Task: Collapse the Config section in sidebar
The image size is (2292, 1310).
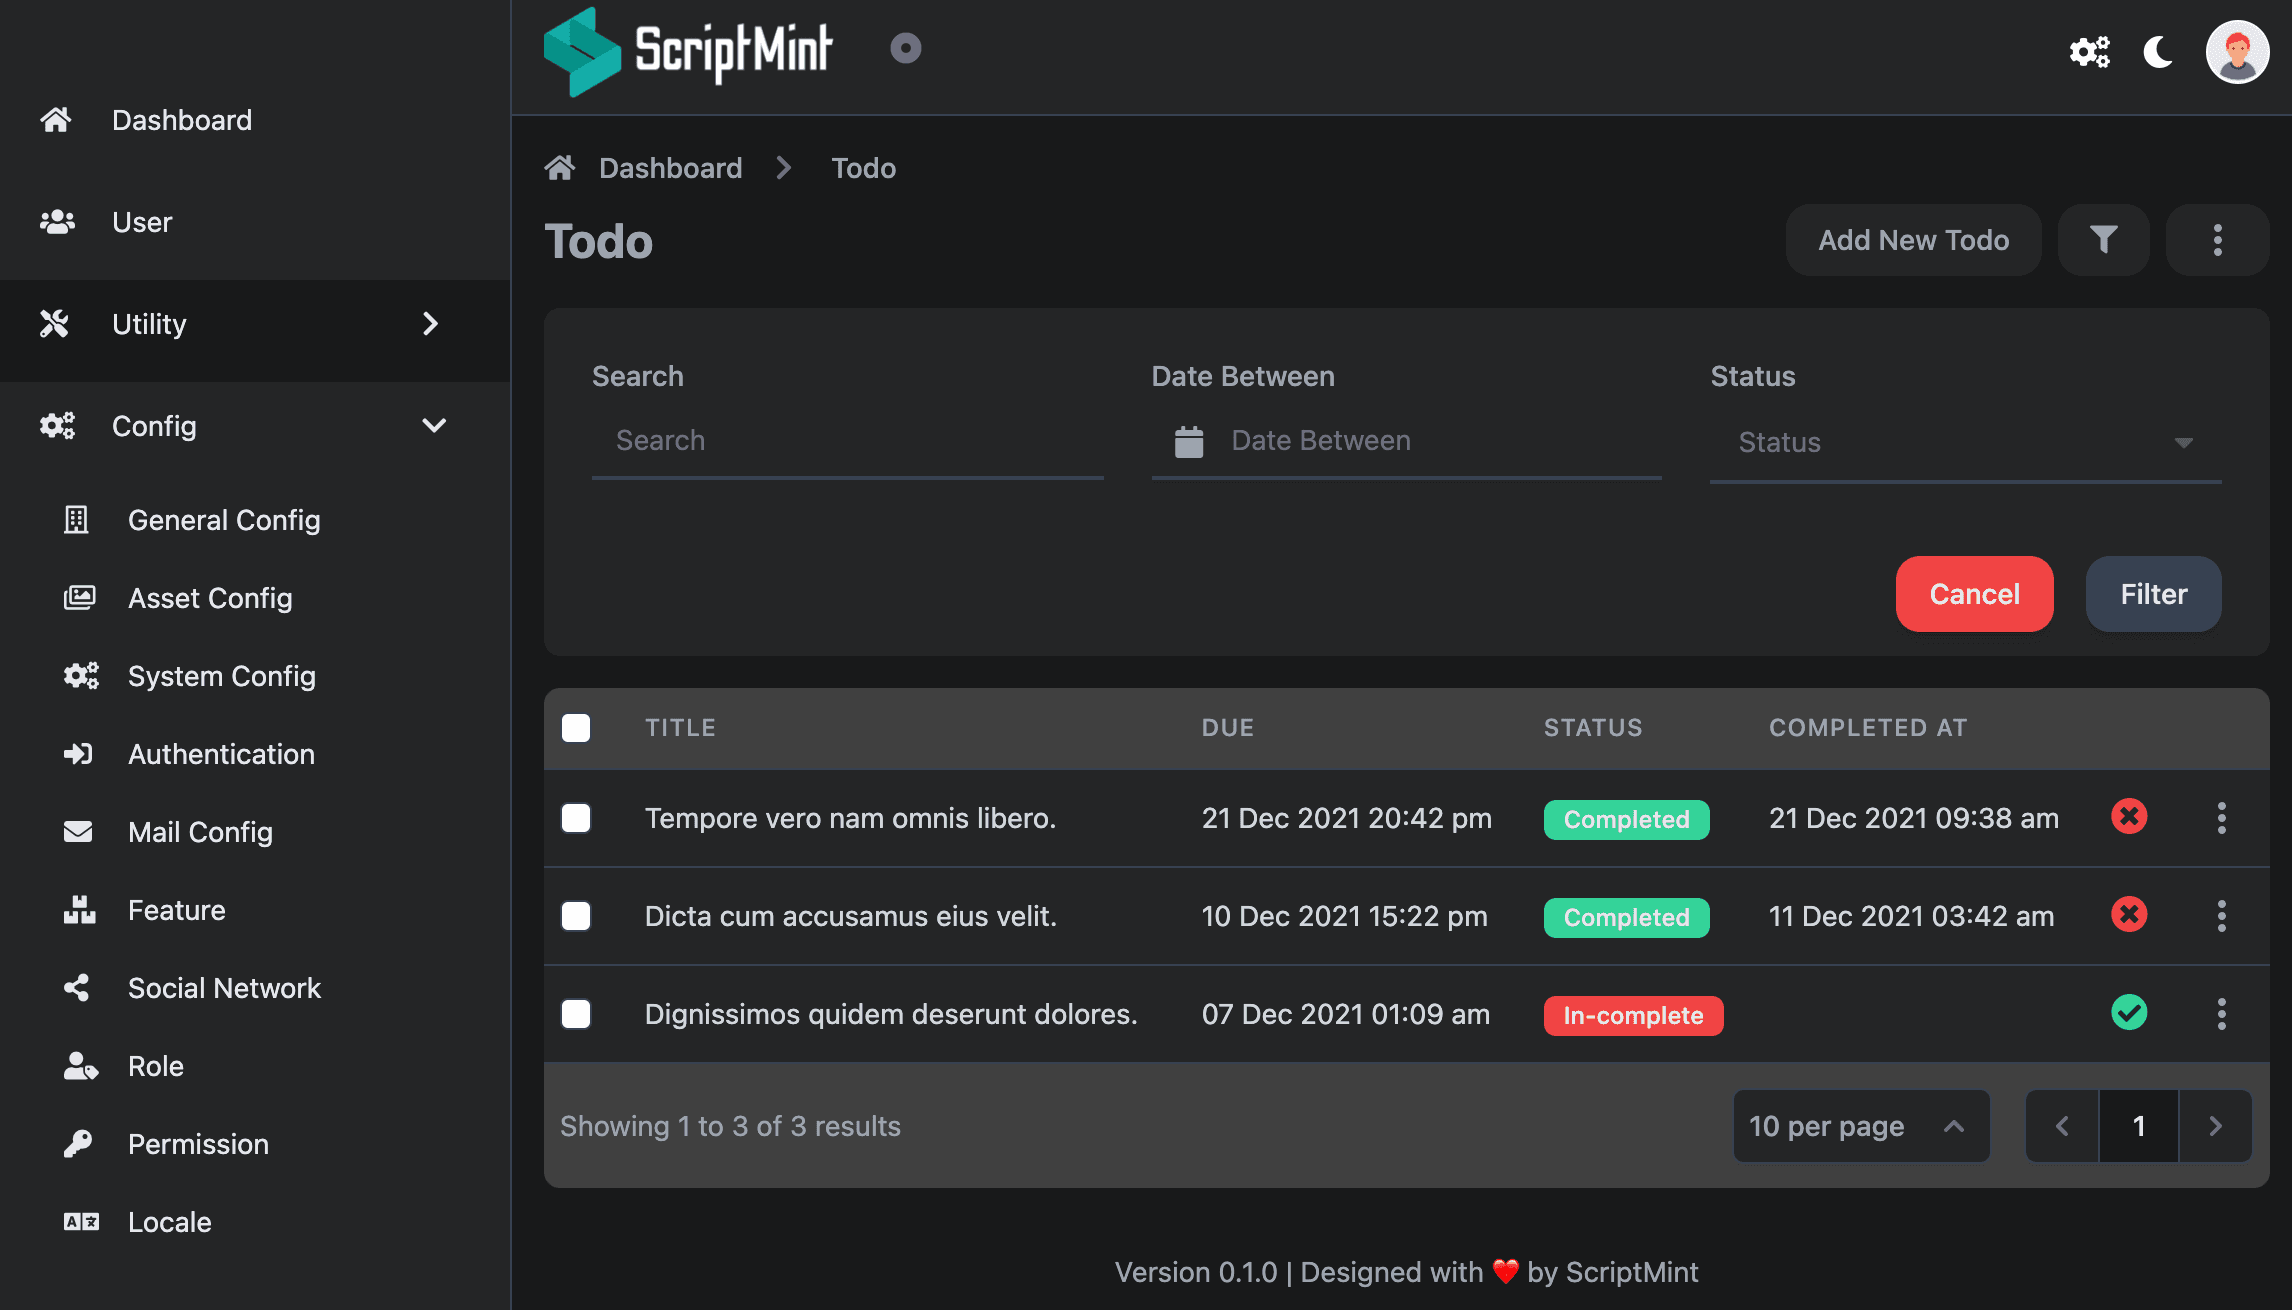Action: (434, 425)
